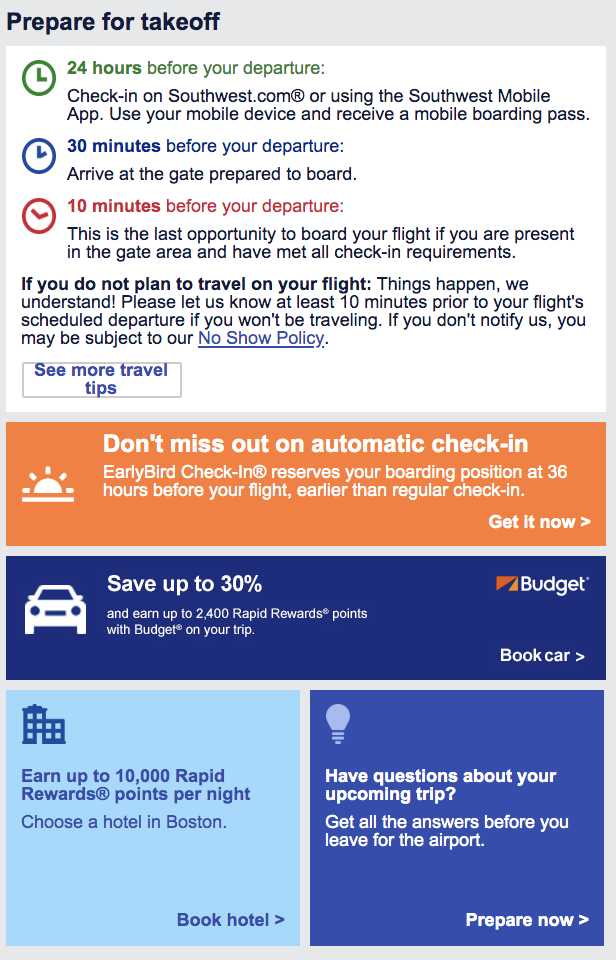616x960 pixels.
Task: Click the EarlyBird sunrise icon
Action: [48, 486]
